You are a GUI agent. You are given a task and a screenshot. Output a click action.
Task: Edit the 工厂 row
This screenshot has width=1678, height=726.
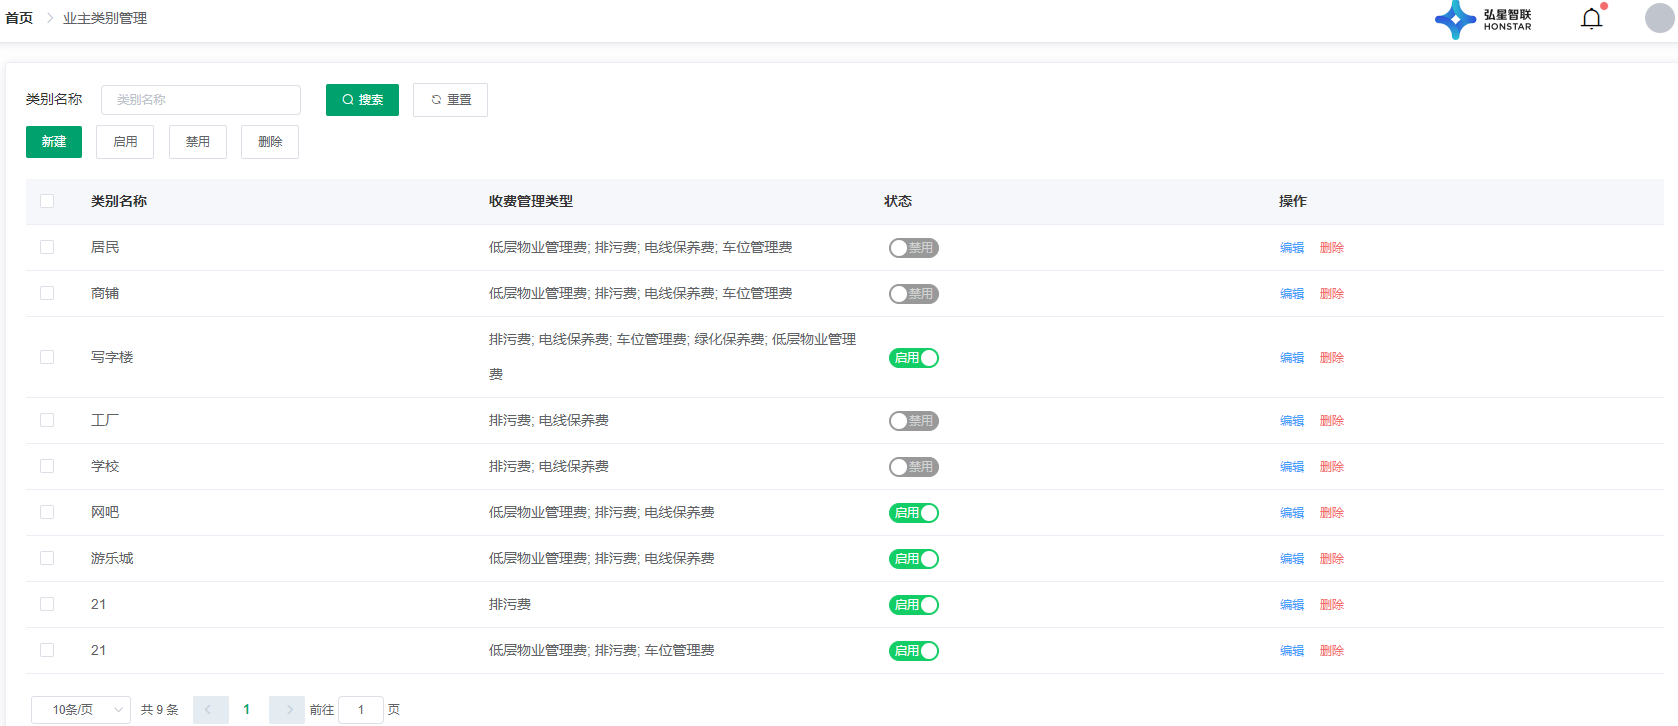(1291, 421)
